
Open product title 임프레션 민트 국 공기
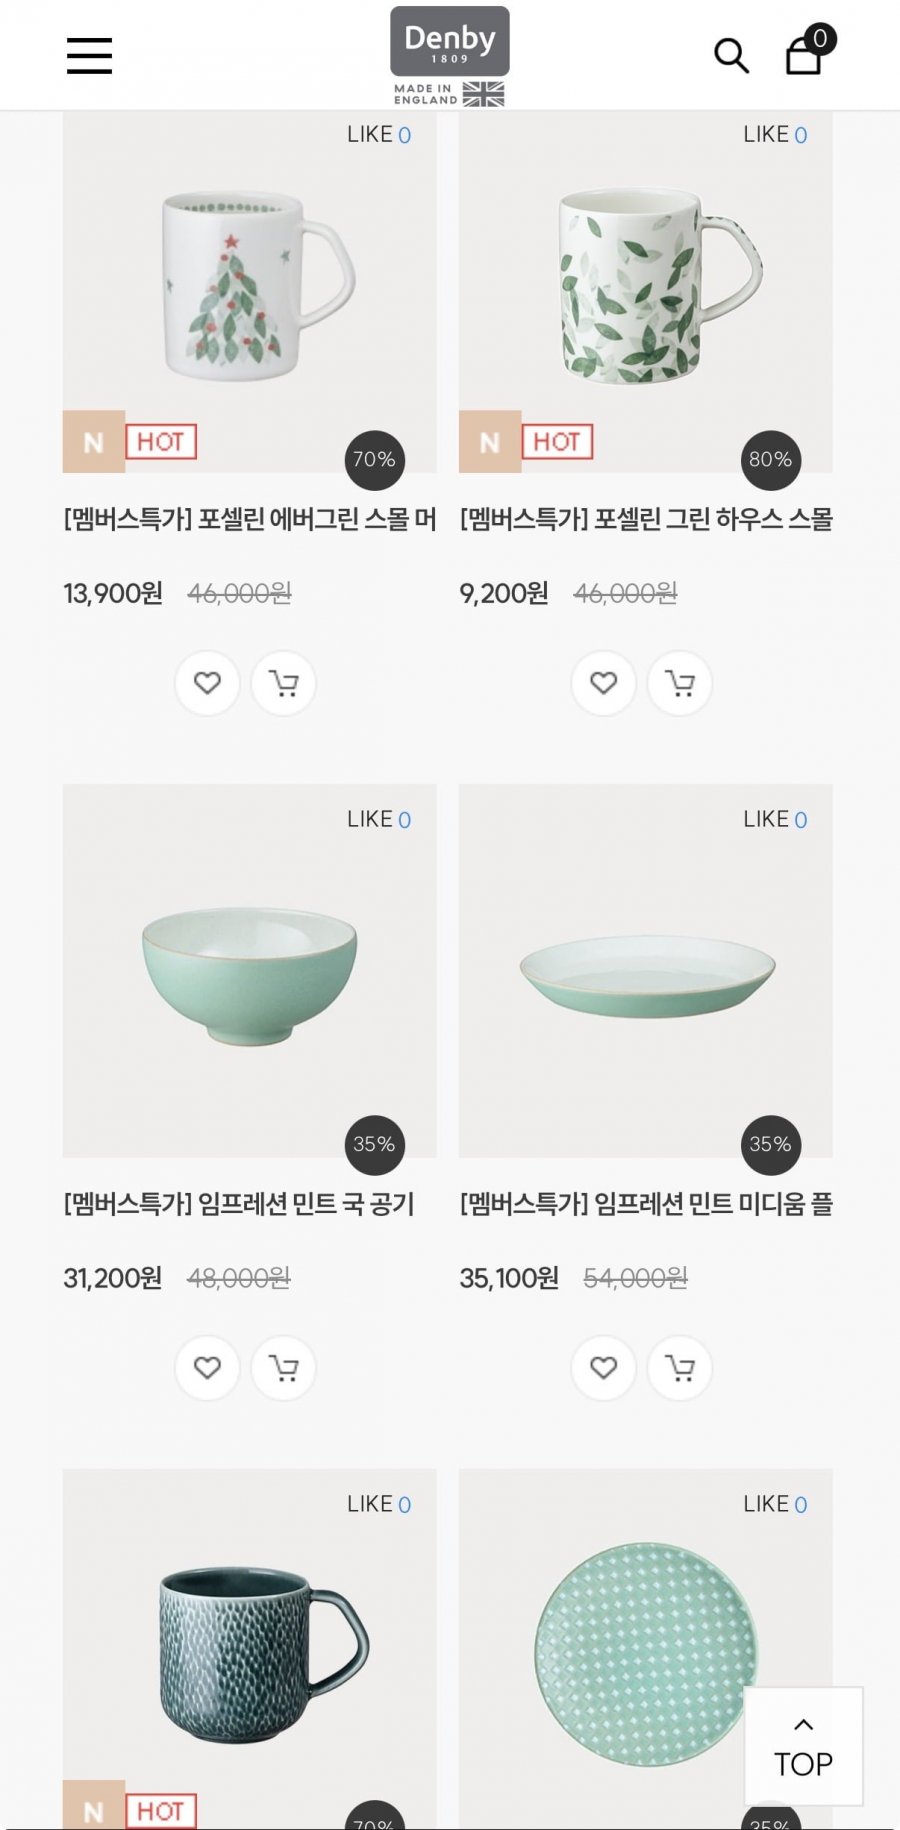pyautogui.click(x=239, y=1204)
